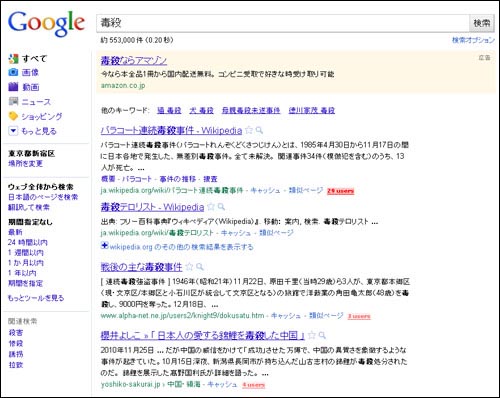500x398 pixels.
Task: Open the ショッピング tag icon filter
Action: point(13,116)
